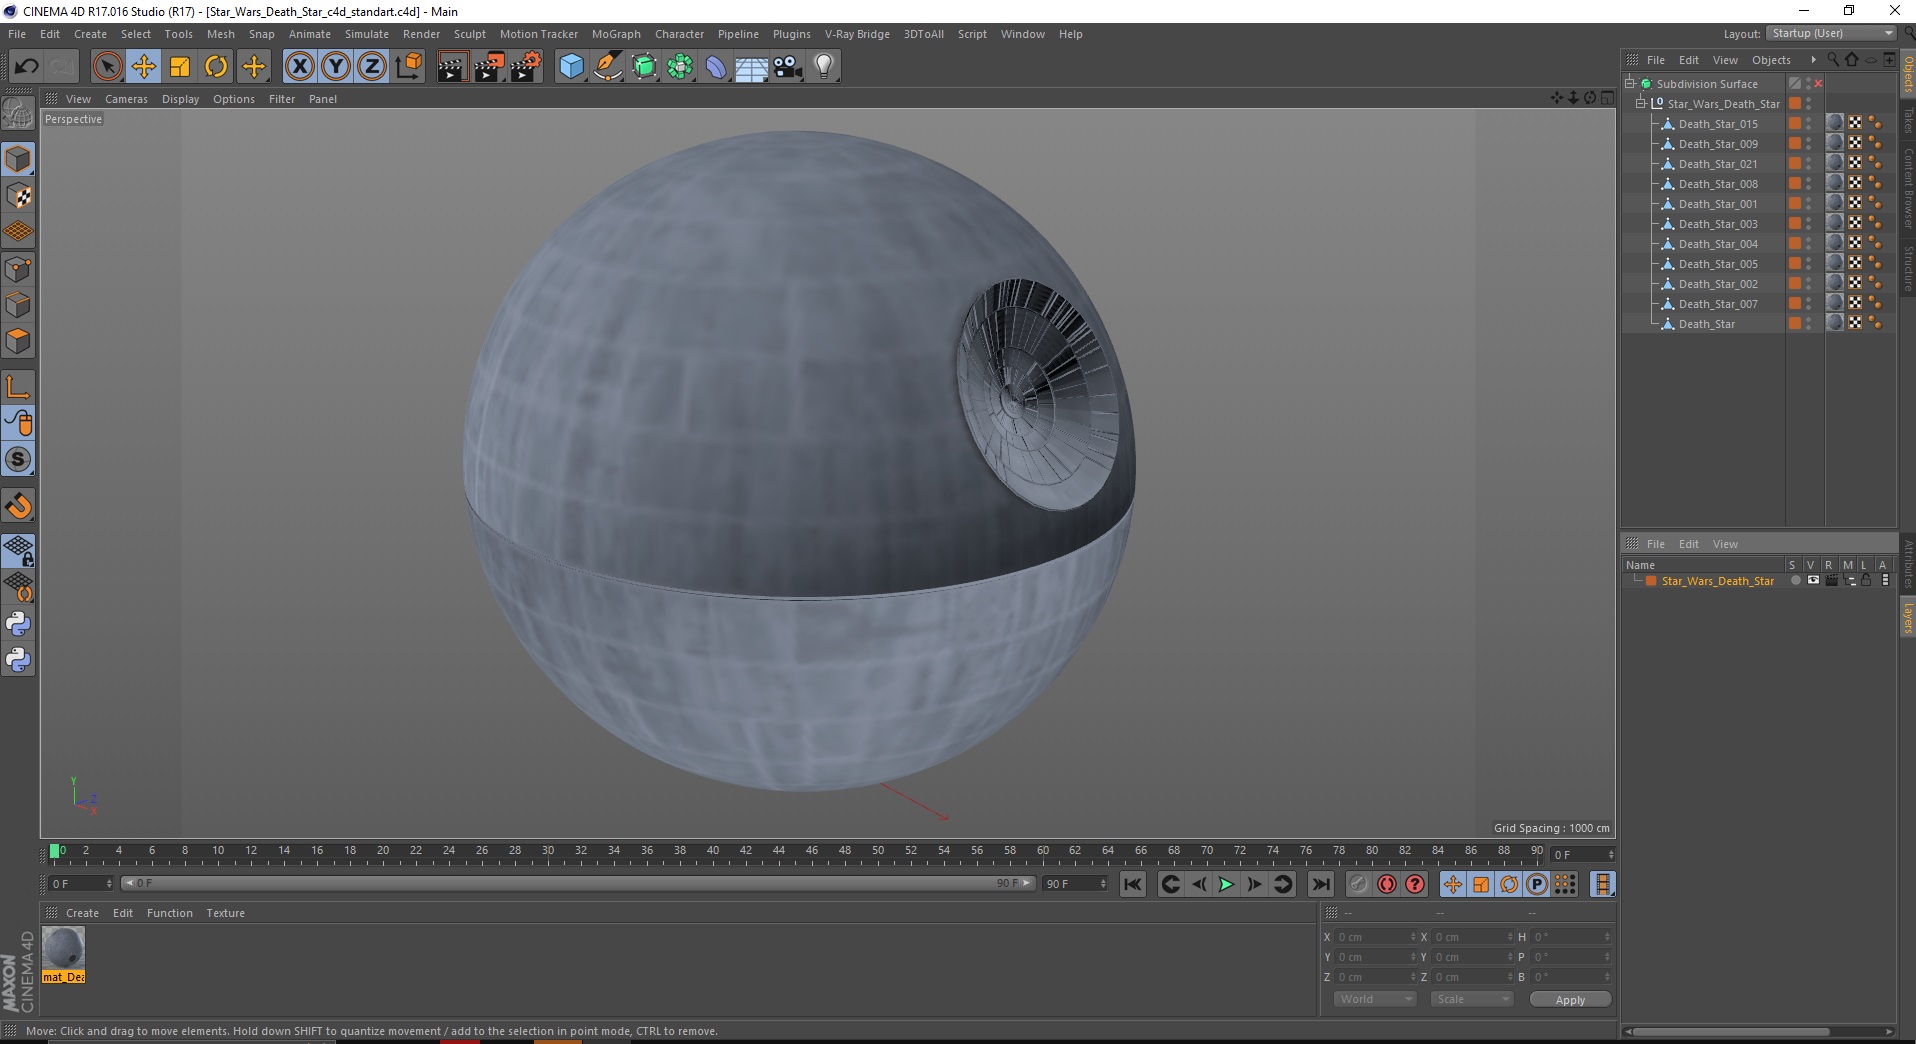Toggle Autokeying button
The height and width of the screenshot is (1044, 1916).
tap(1386, 884)
